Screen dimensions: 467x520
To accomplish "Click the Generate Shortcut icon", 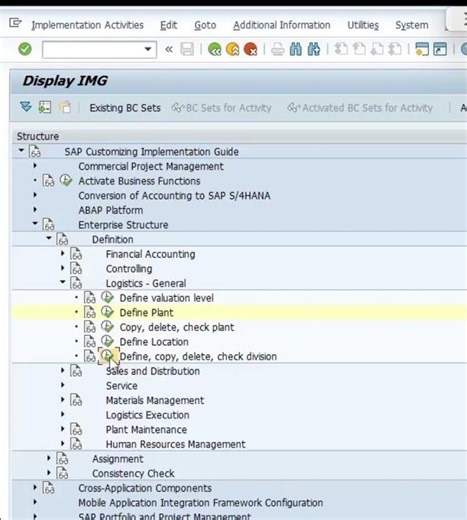I will click(x=440, y=49).
